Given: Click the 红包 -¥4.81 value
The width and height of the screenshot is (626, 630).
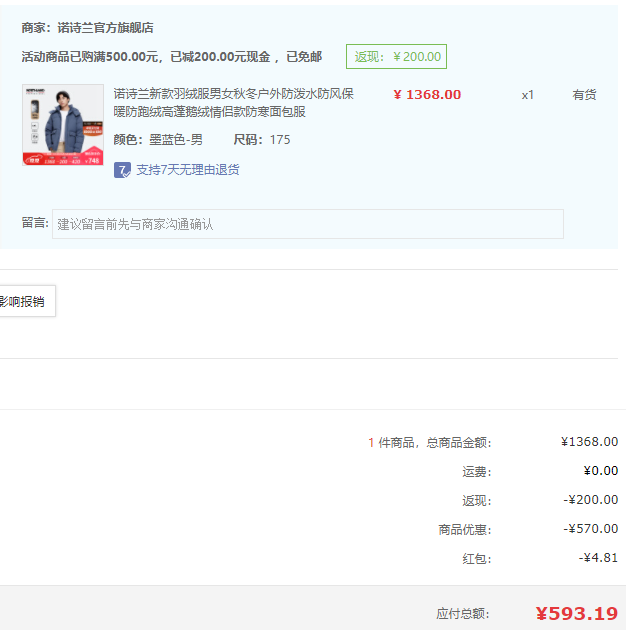Looking at the screenshot, I should (x=598, y=558).
